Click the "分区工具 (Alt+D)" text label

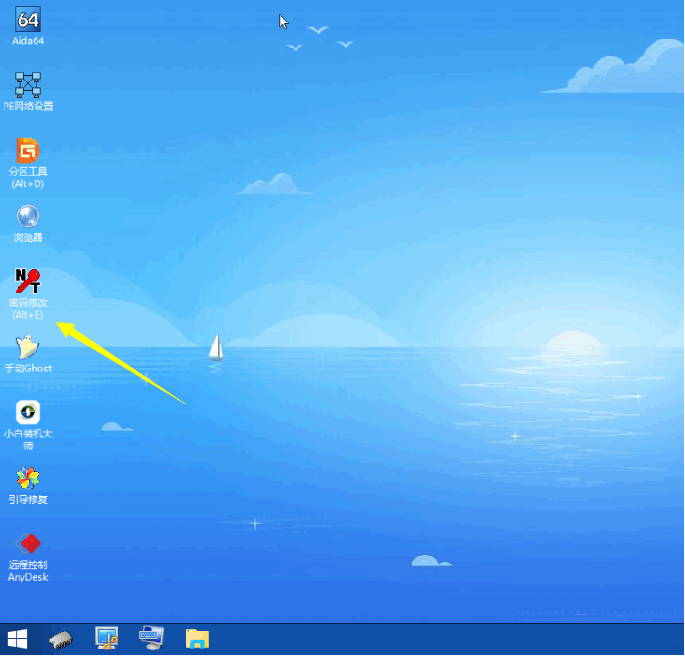pyautogui.click(x=28, y=177)
